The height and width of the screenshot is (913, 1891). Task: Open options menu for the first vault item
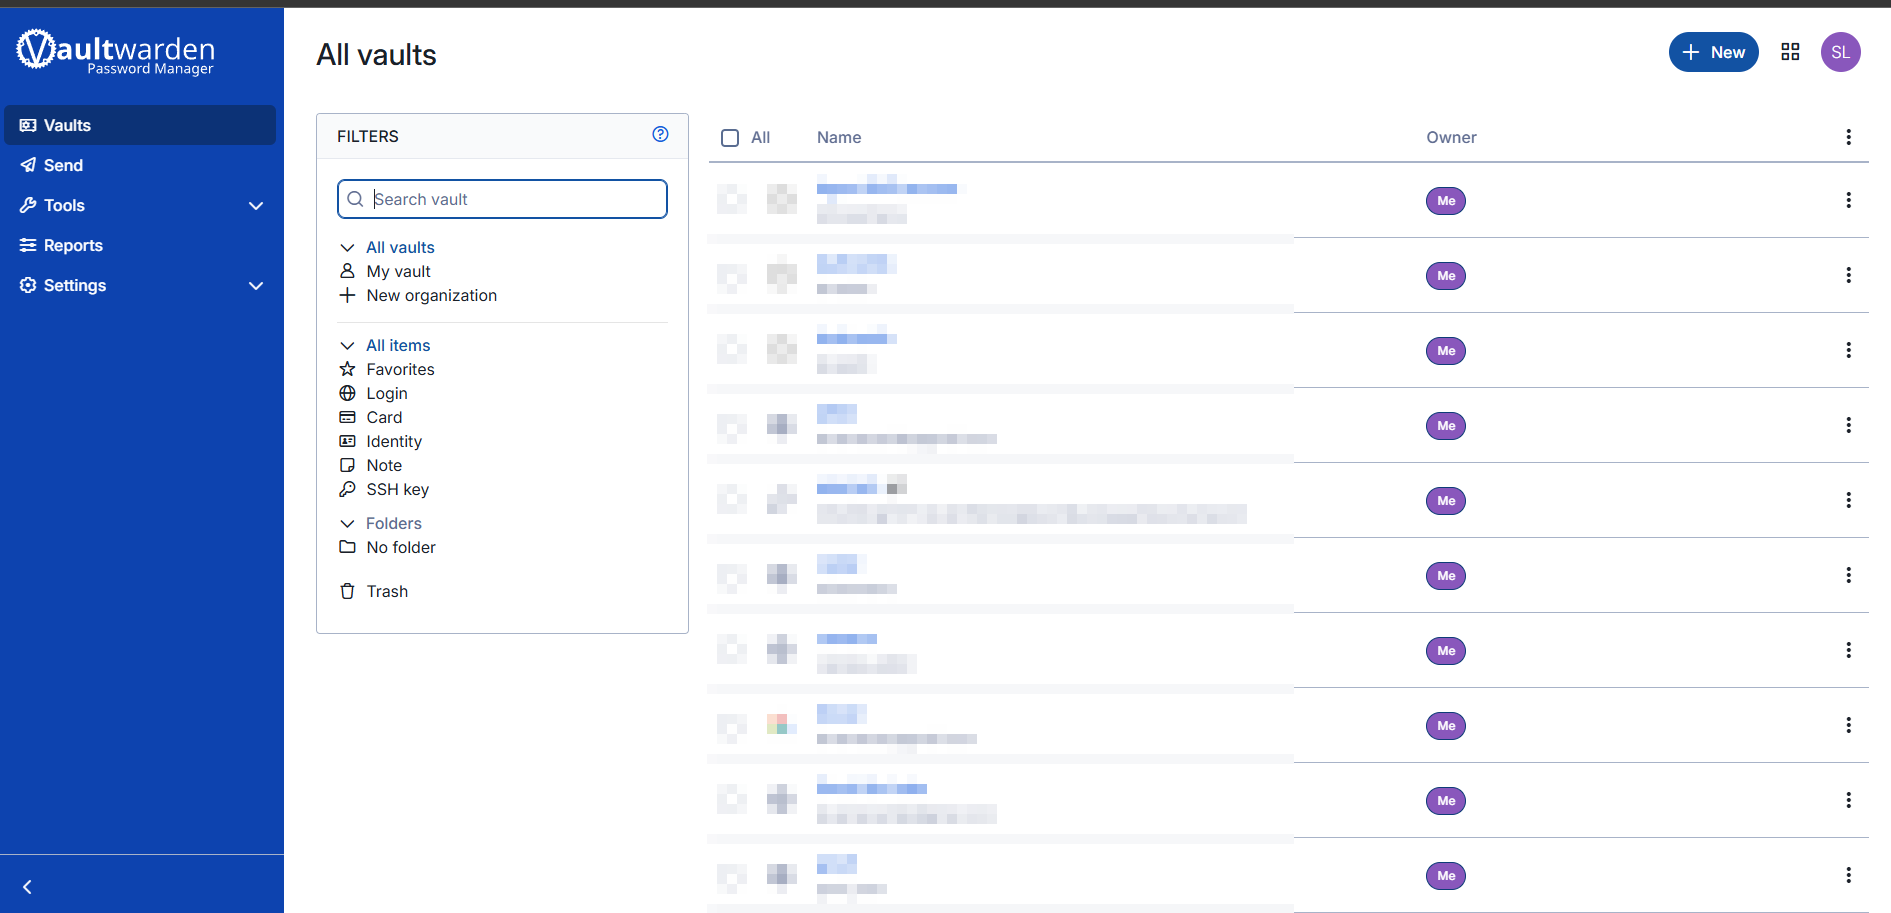(x=1848, y=200)
